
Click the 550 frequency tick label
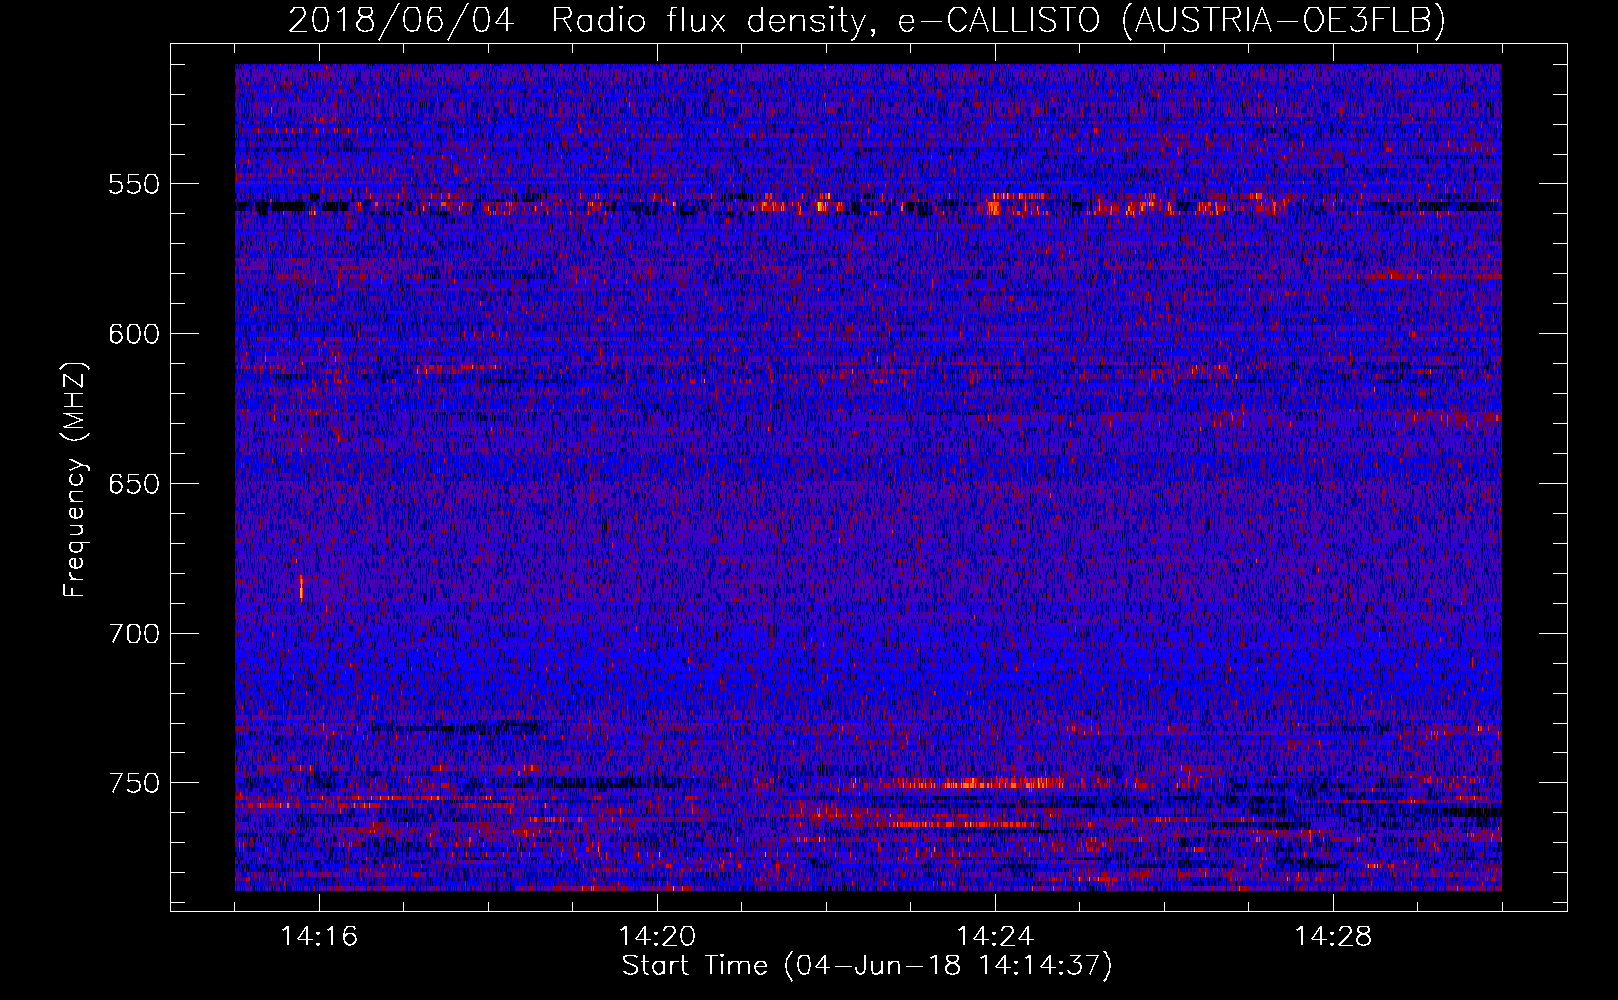(134, 185)
